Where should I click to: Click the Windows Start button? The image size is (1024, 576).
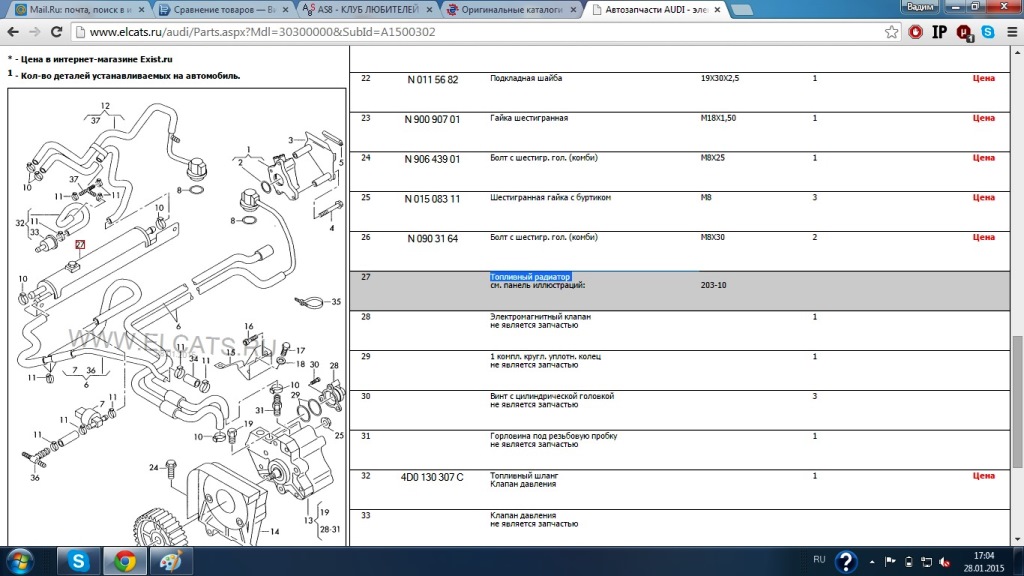point(20,561)
